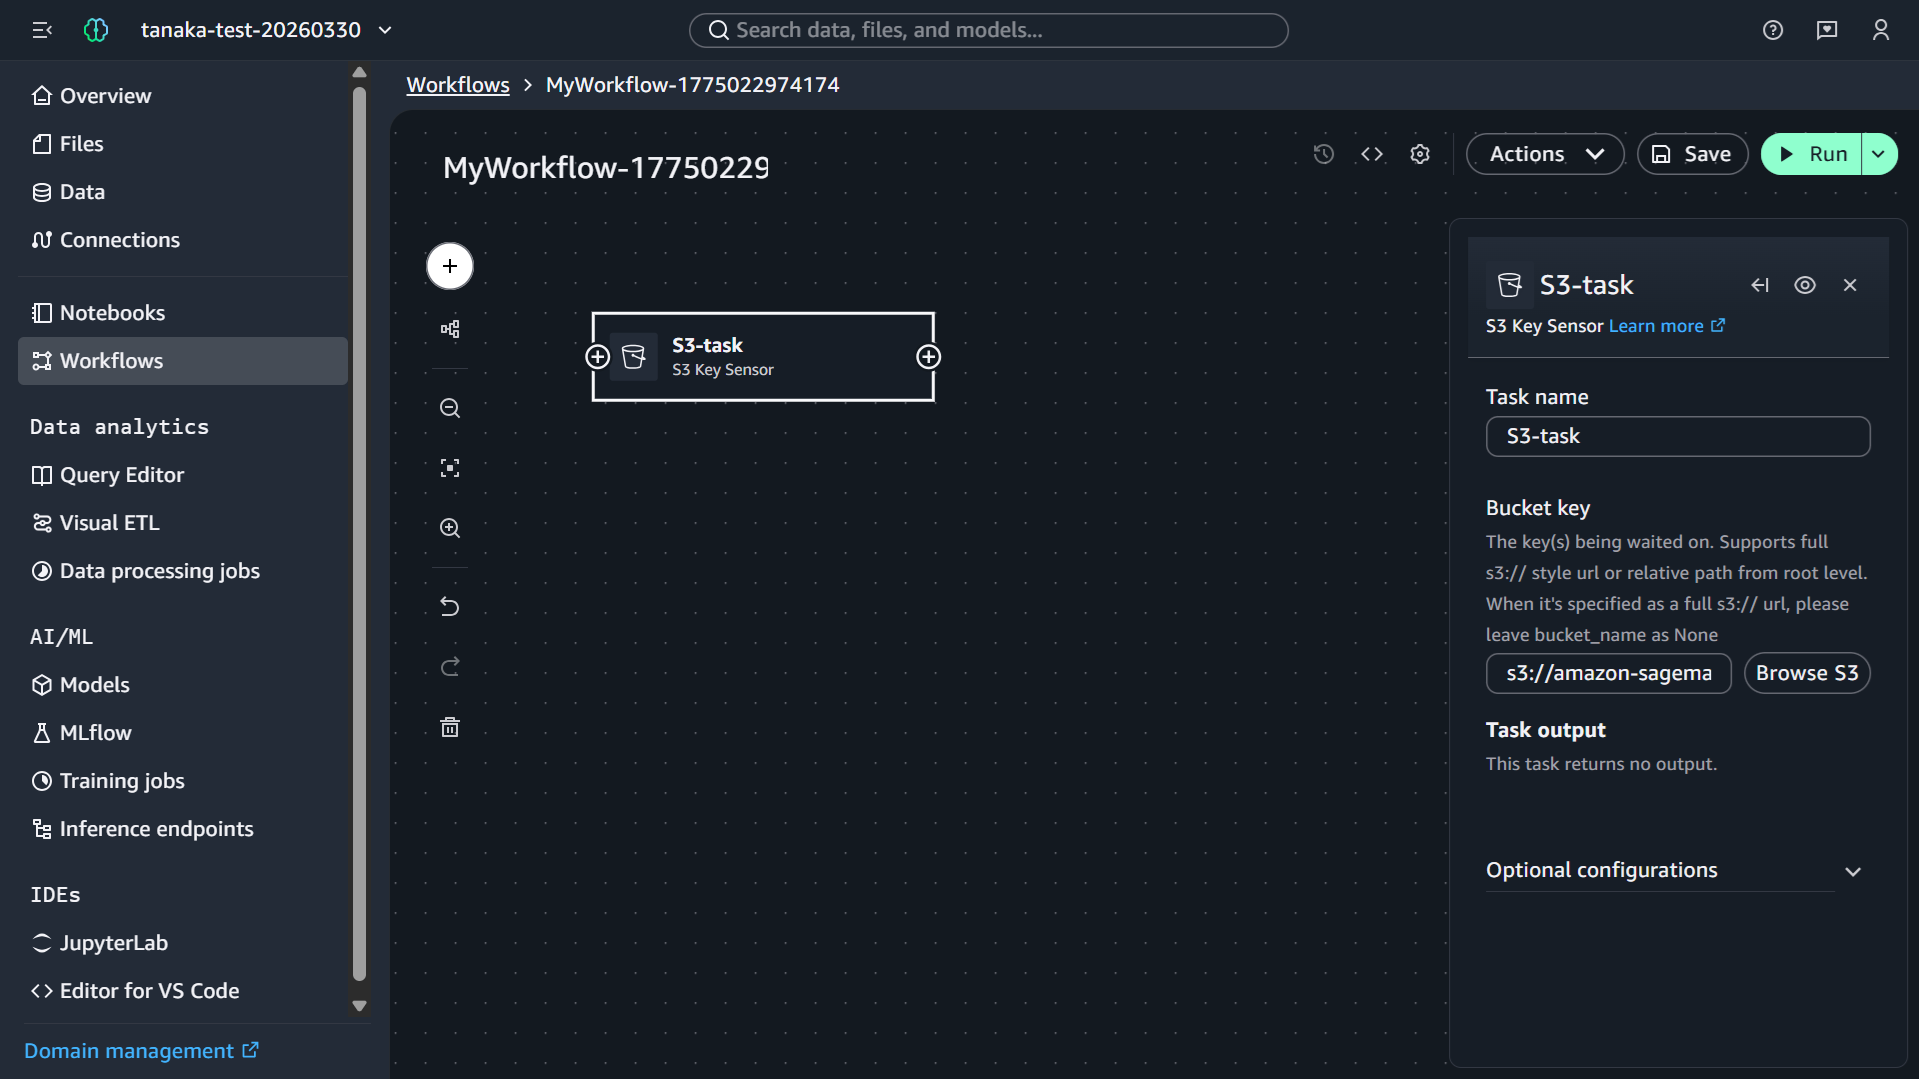Select the S3-task node
This screenshot has height=1080, width=1920.
pos(763,357)
